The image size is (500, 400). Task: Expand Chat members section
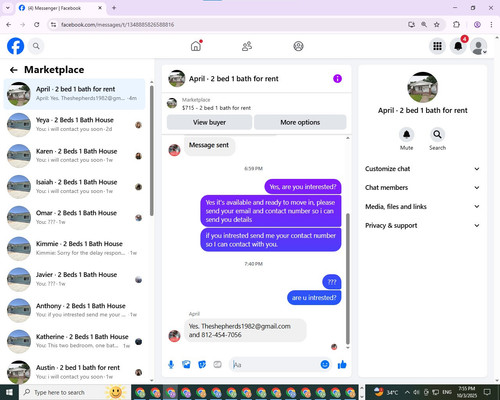point(422,187)
